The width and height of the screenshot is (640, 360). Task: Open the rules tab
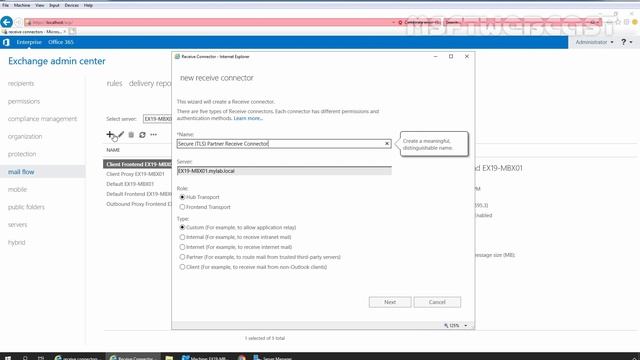click(114, 83)
